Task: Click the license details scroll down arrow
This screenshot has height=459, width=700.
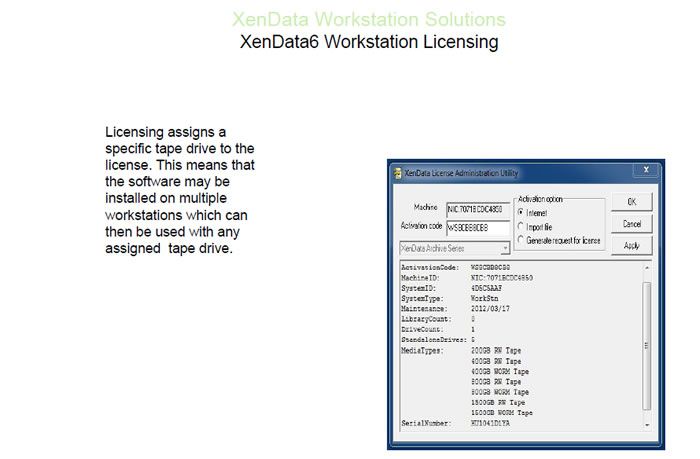Action: (646, 425)
